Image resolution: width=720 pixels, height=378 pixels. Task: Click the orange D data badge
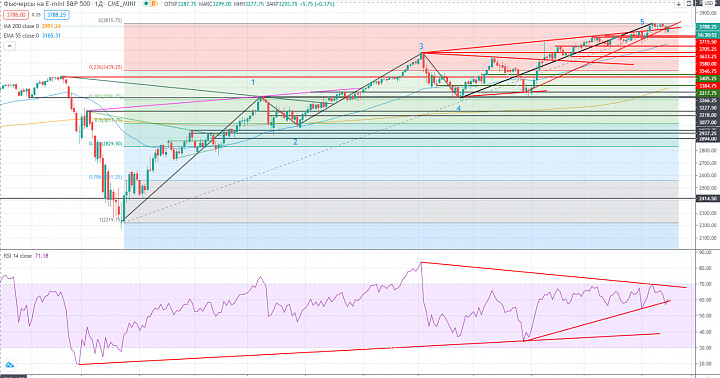pos(153,4)
